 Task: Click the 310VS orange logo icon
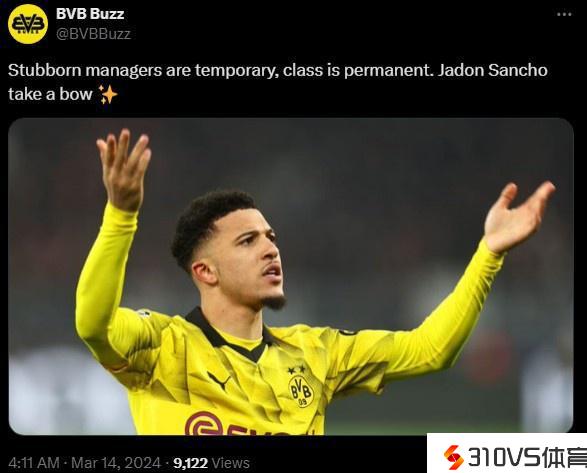point(453,457)
